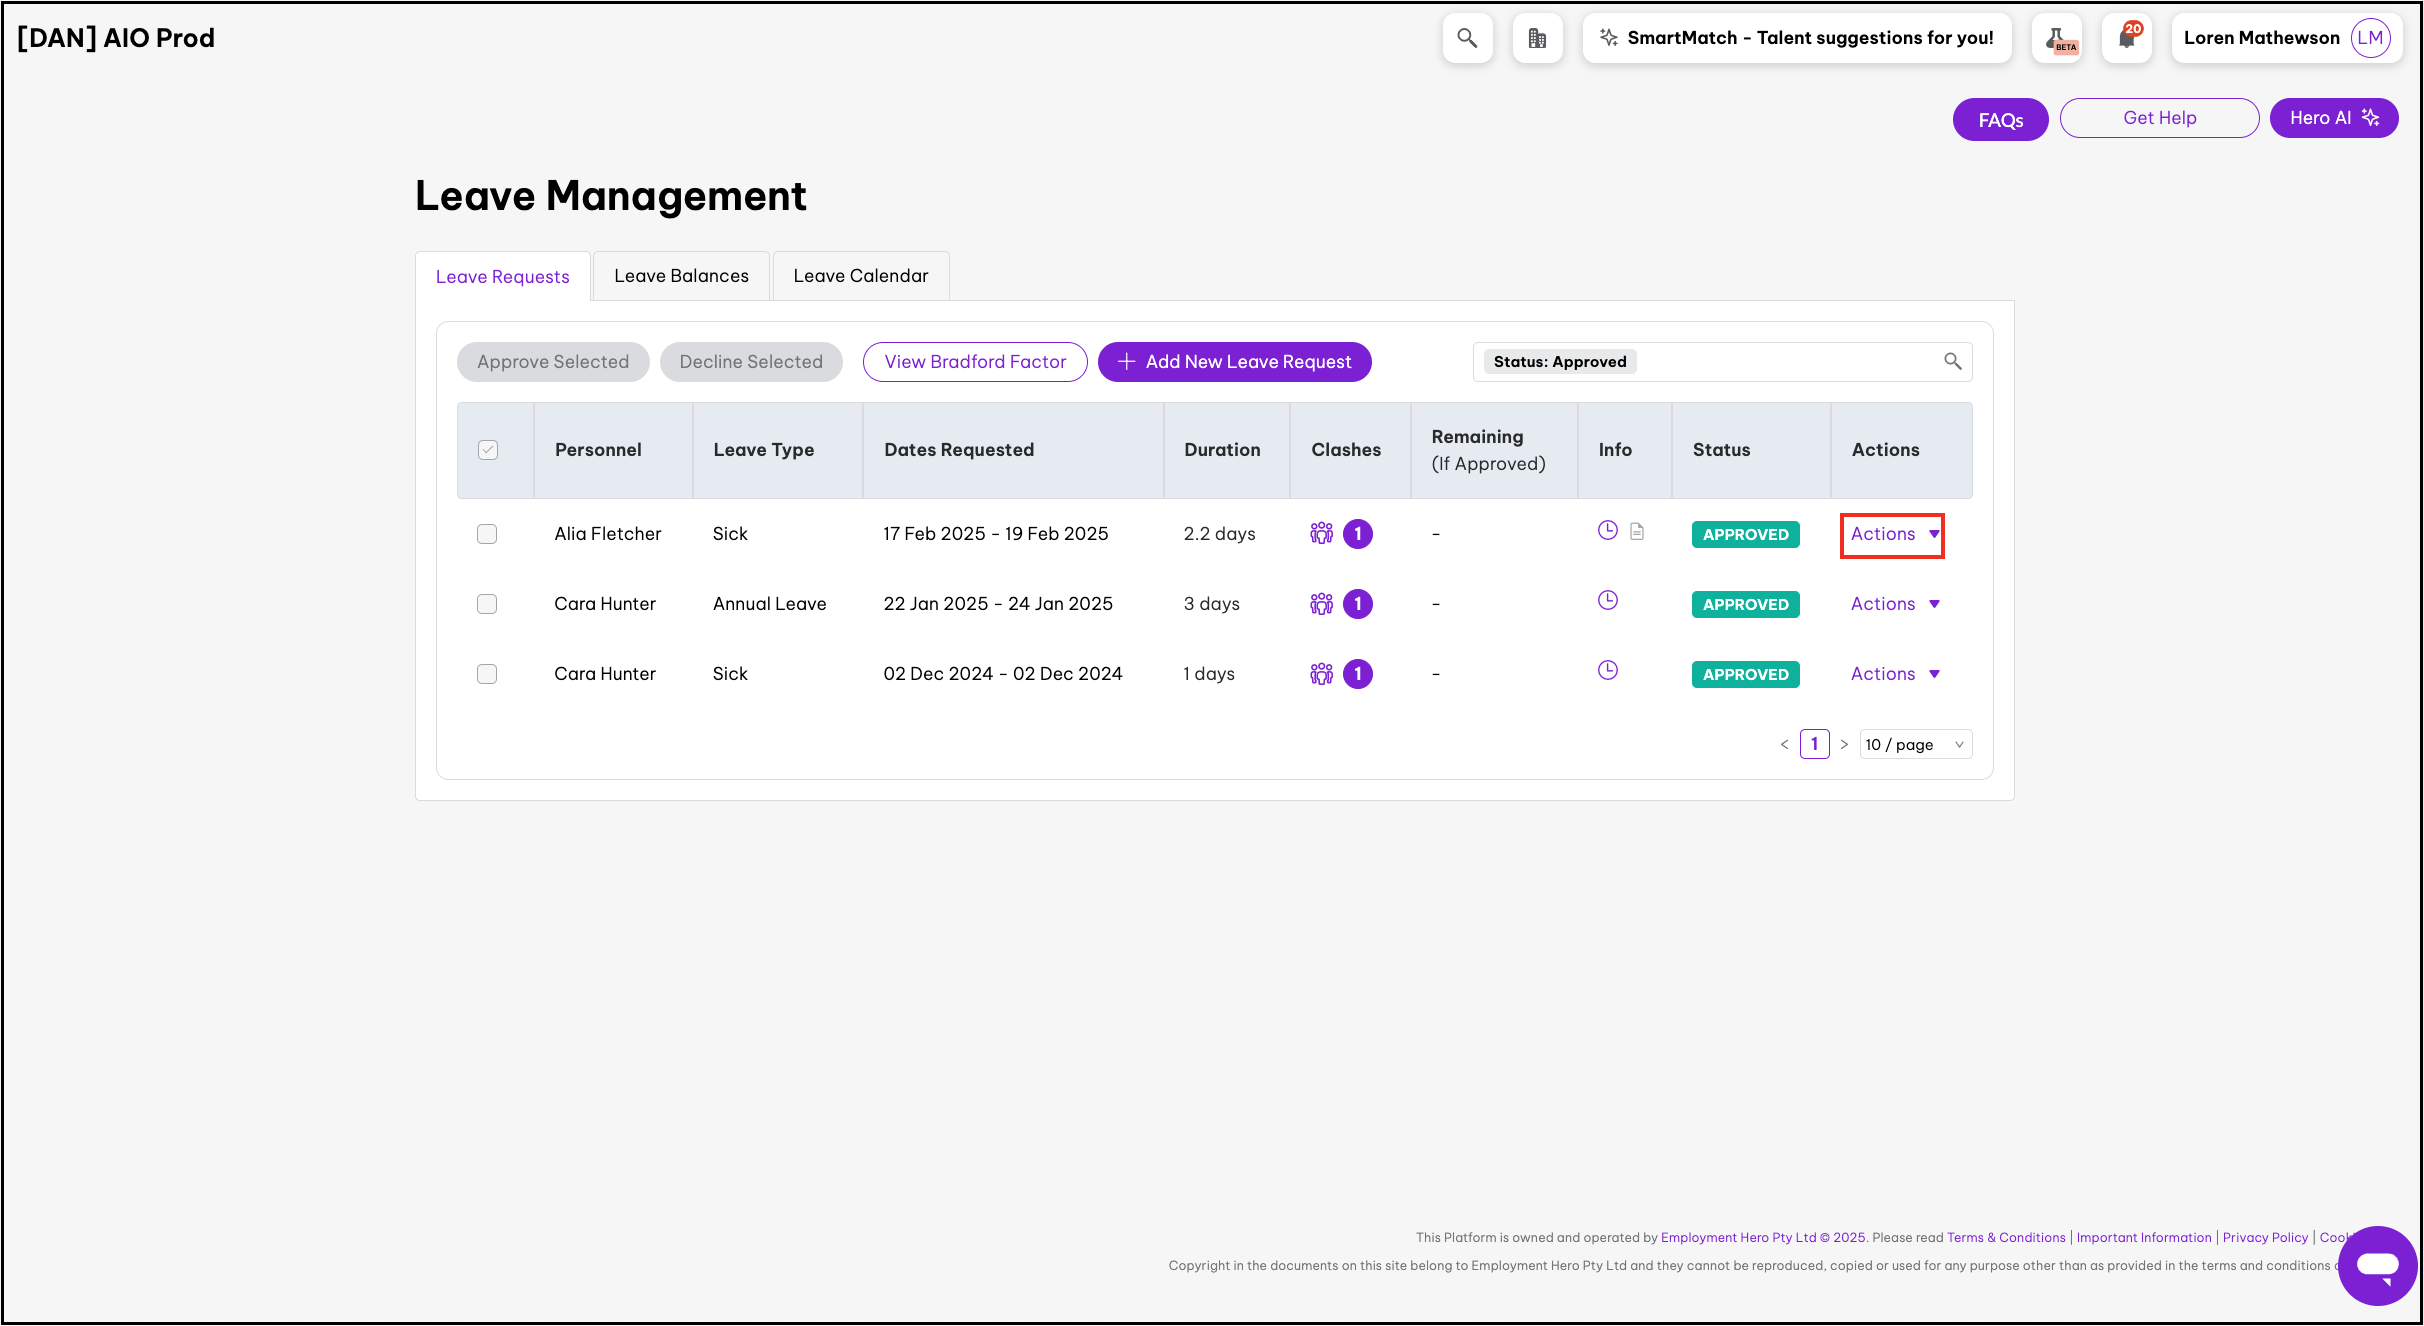Open the 10 / page size dropdown

click(1914, 744)
